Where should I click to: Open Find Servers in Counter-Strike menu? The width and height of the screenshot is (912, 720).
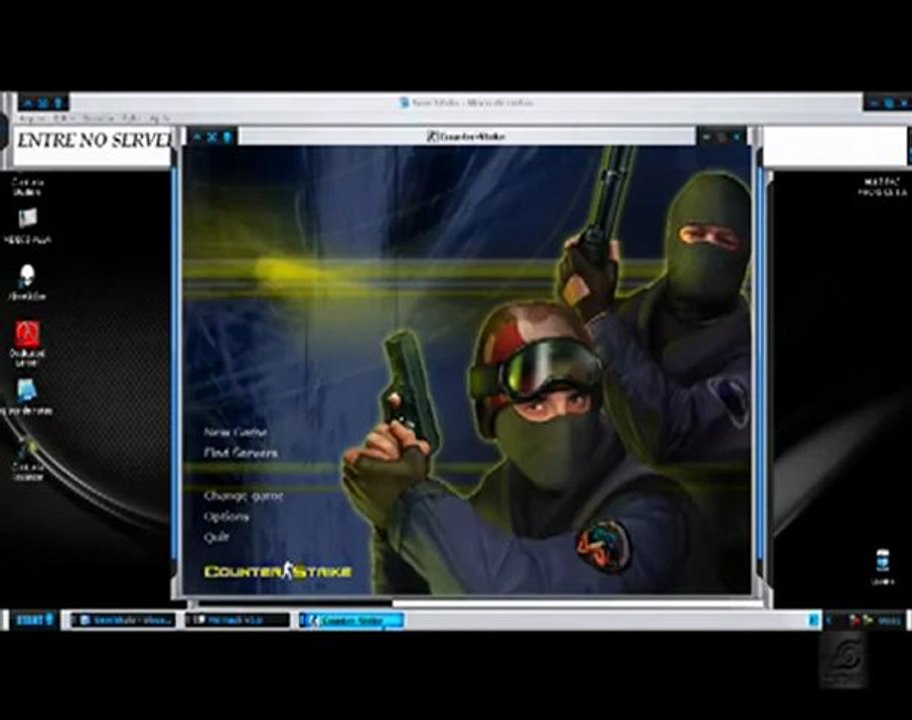point(240,452)
